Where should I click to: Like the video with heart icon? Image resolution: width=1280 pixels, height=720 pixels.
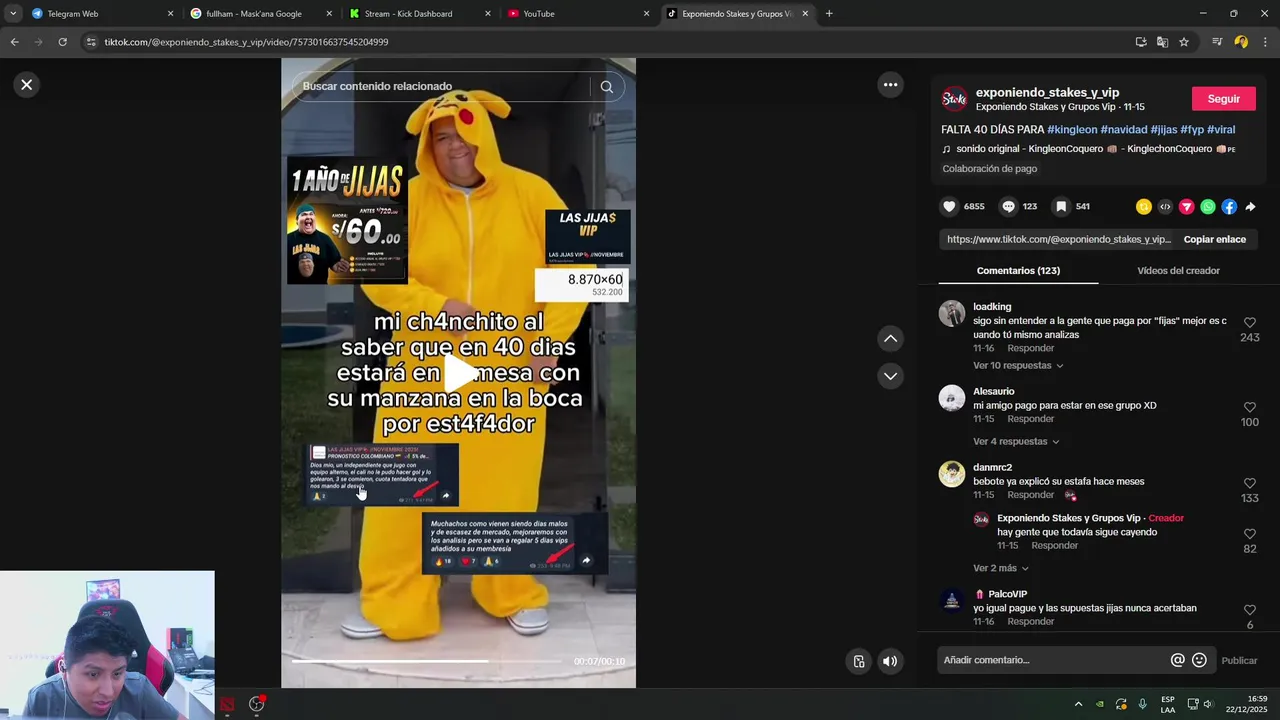949,207
